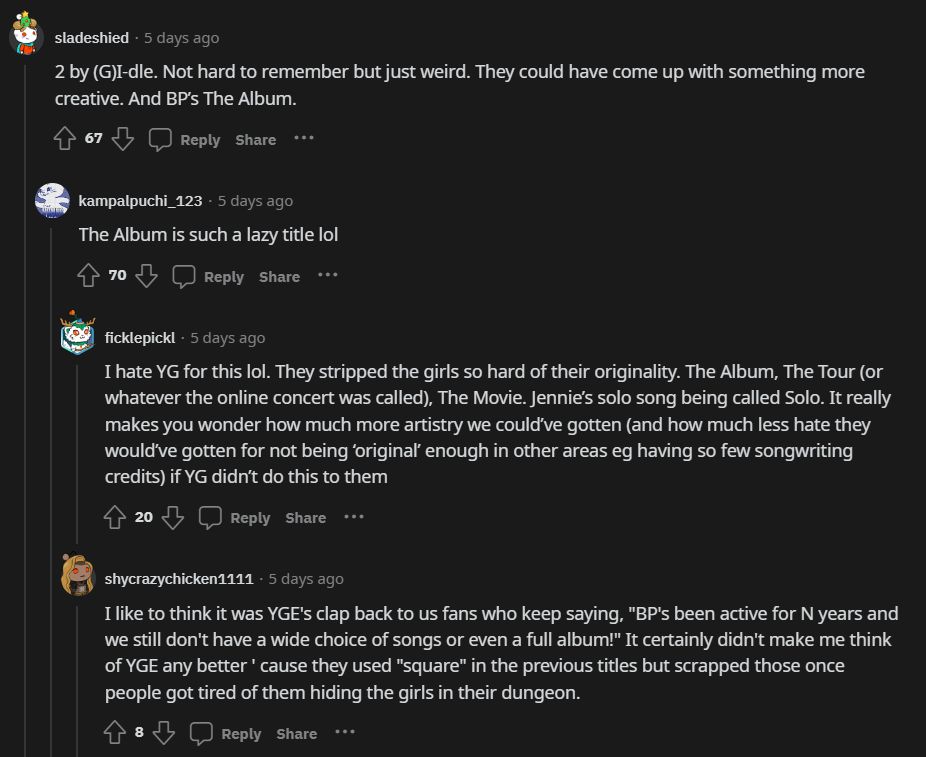Upvote kampalpuchi_123's lazy title comment
Viewport: 926px width, 757px height.
coord(89,276)
